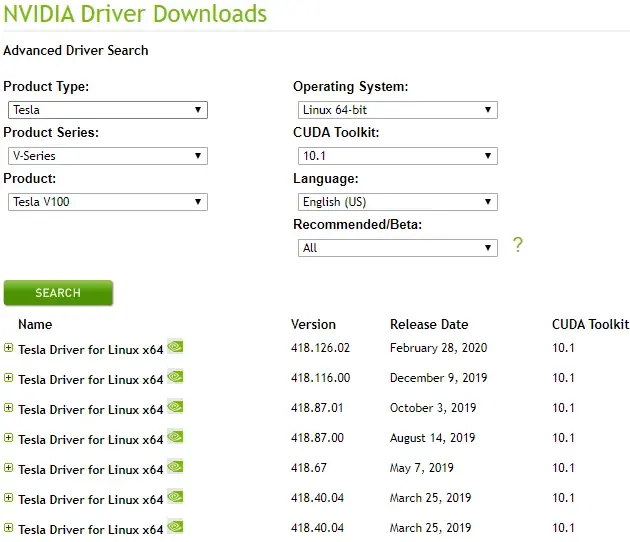The height and width of the screenshot is (542, 630).
Task: Click the NVIDIA logo icon beside driver 418.87.01
Action: click(x=175, y=406)
